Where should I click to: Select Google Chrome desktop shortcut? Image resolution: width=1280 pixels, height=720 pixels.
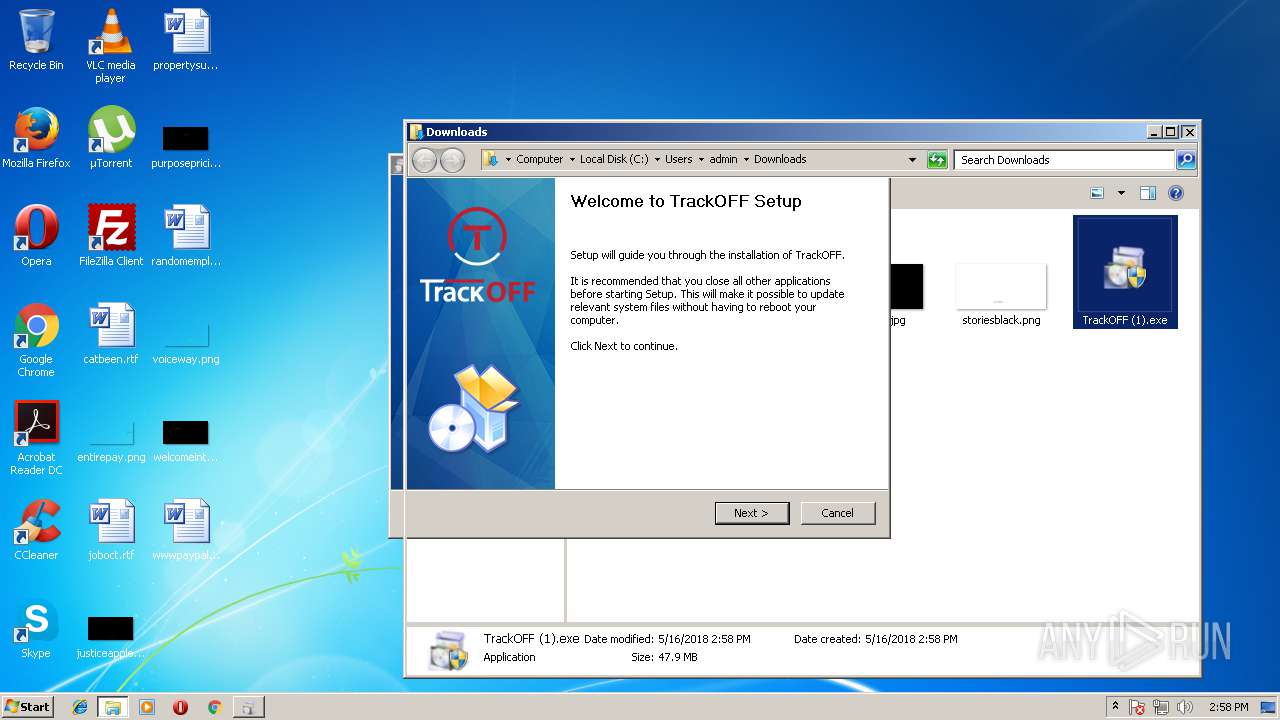pyautogui.click(x=36, y=340)
